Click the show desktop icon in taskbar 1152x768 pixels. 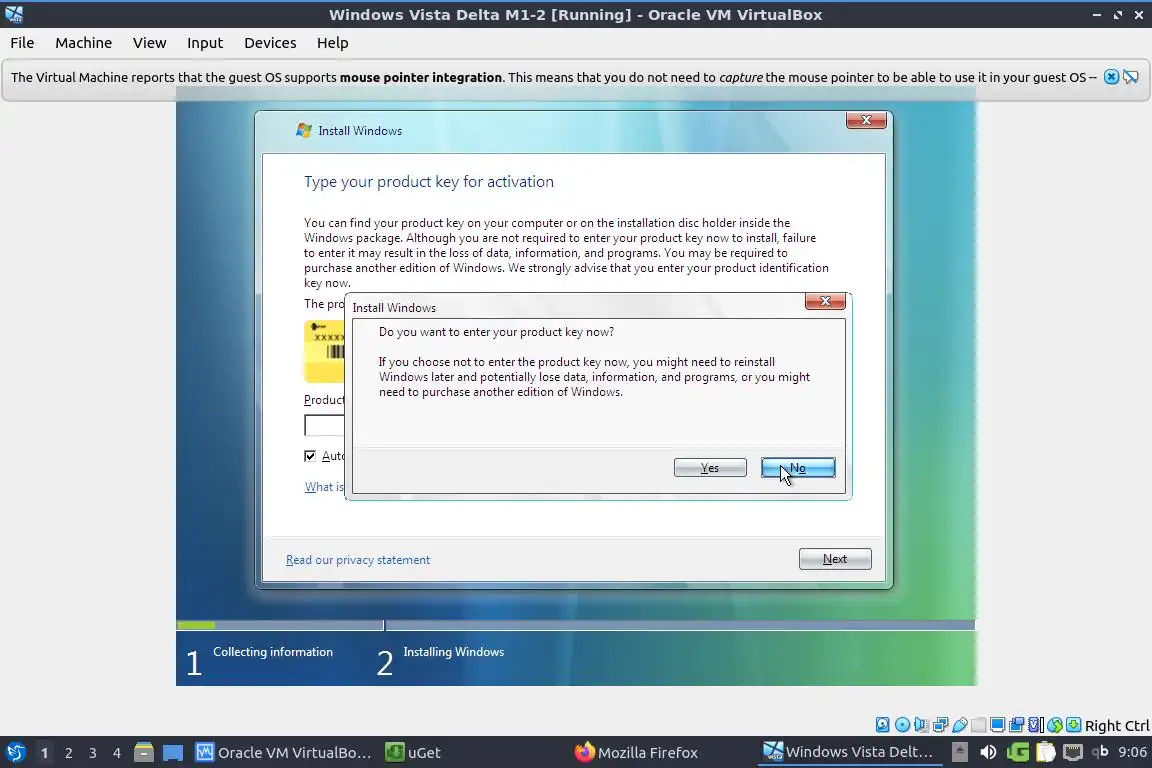point(173,753)
